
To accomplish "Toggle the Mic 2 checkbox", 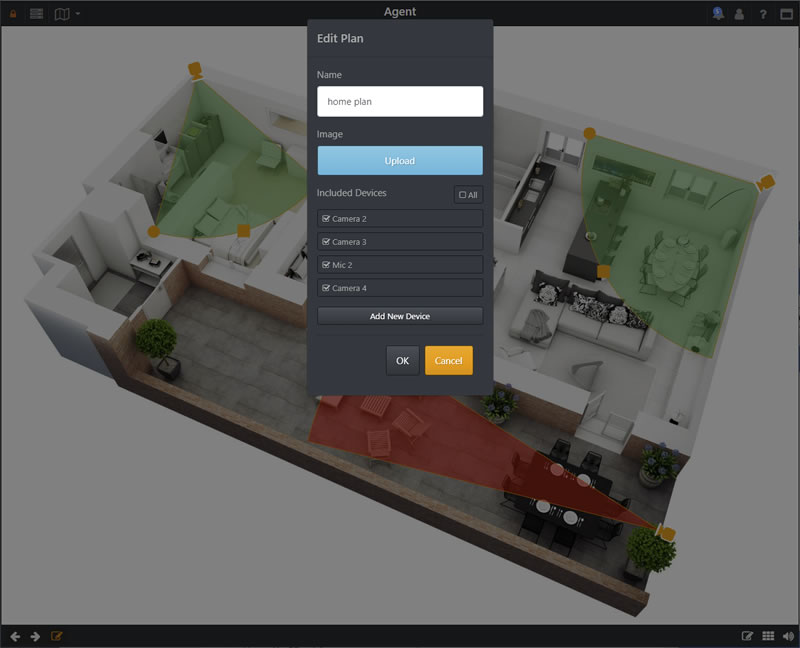I will 327,264.
